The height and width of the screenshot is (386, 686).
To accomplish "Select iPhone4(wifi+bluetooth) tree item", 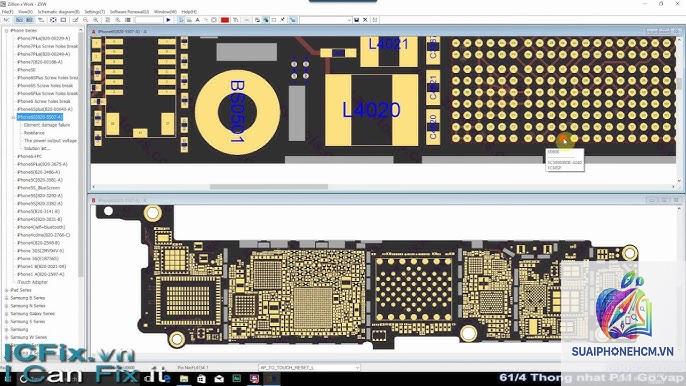I will point(41,227).
